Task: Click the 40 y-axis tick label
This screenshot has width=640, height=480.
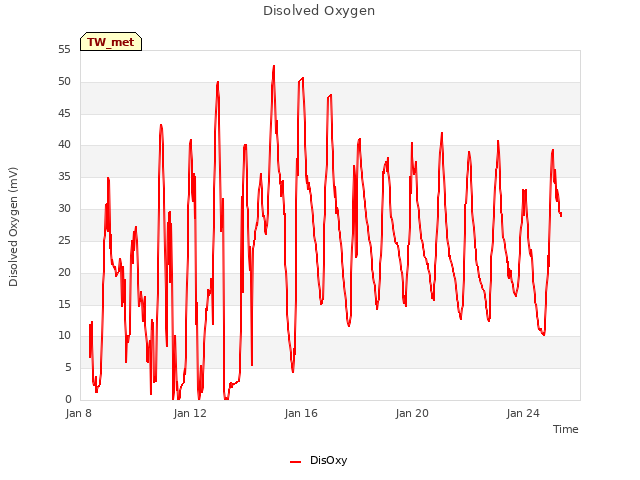Action: [x=64, y=144]
